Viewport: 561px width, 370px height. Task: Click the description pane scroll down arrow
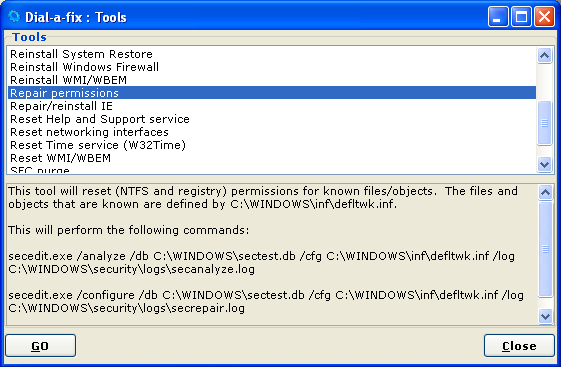(545, 316)
